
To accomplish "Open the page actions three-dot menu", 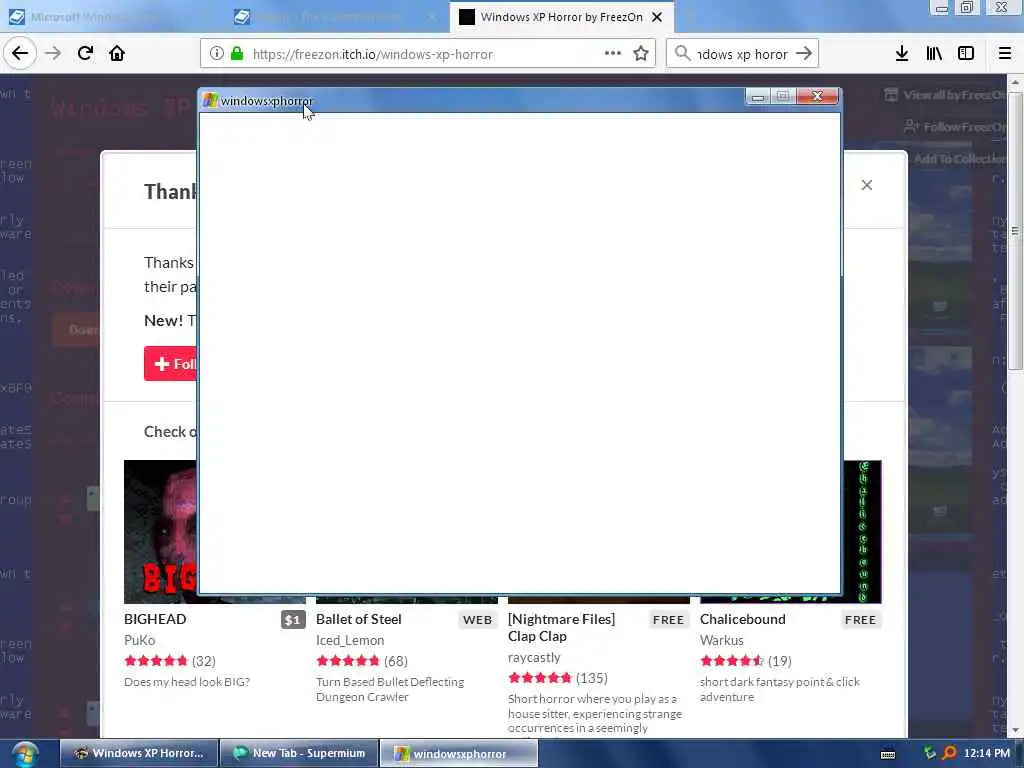I will [x=613, y=53].
